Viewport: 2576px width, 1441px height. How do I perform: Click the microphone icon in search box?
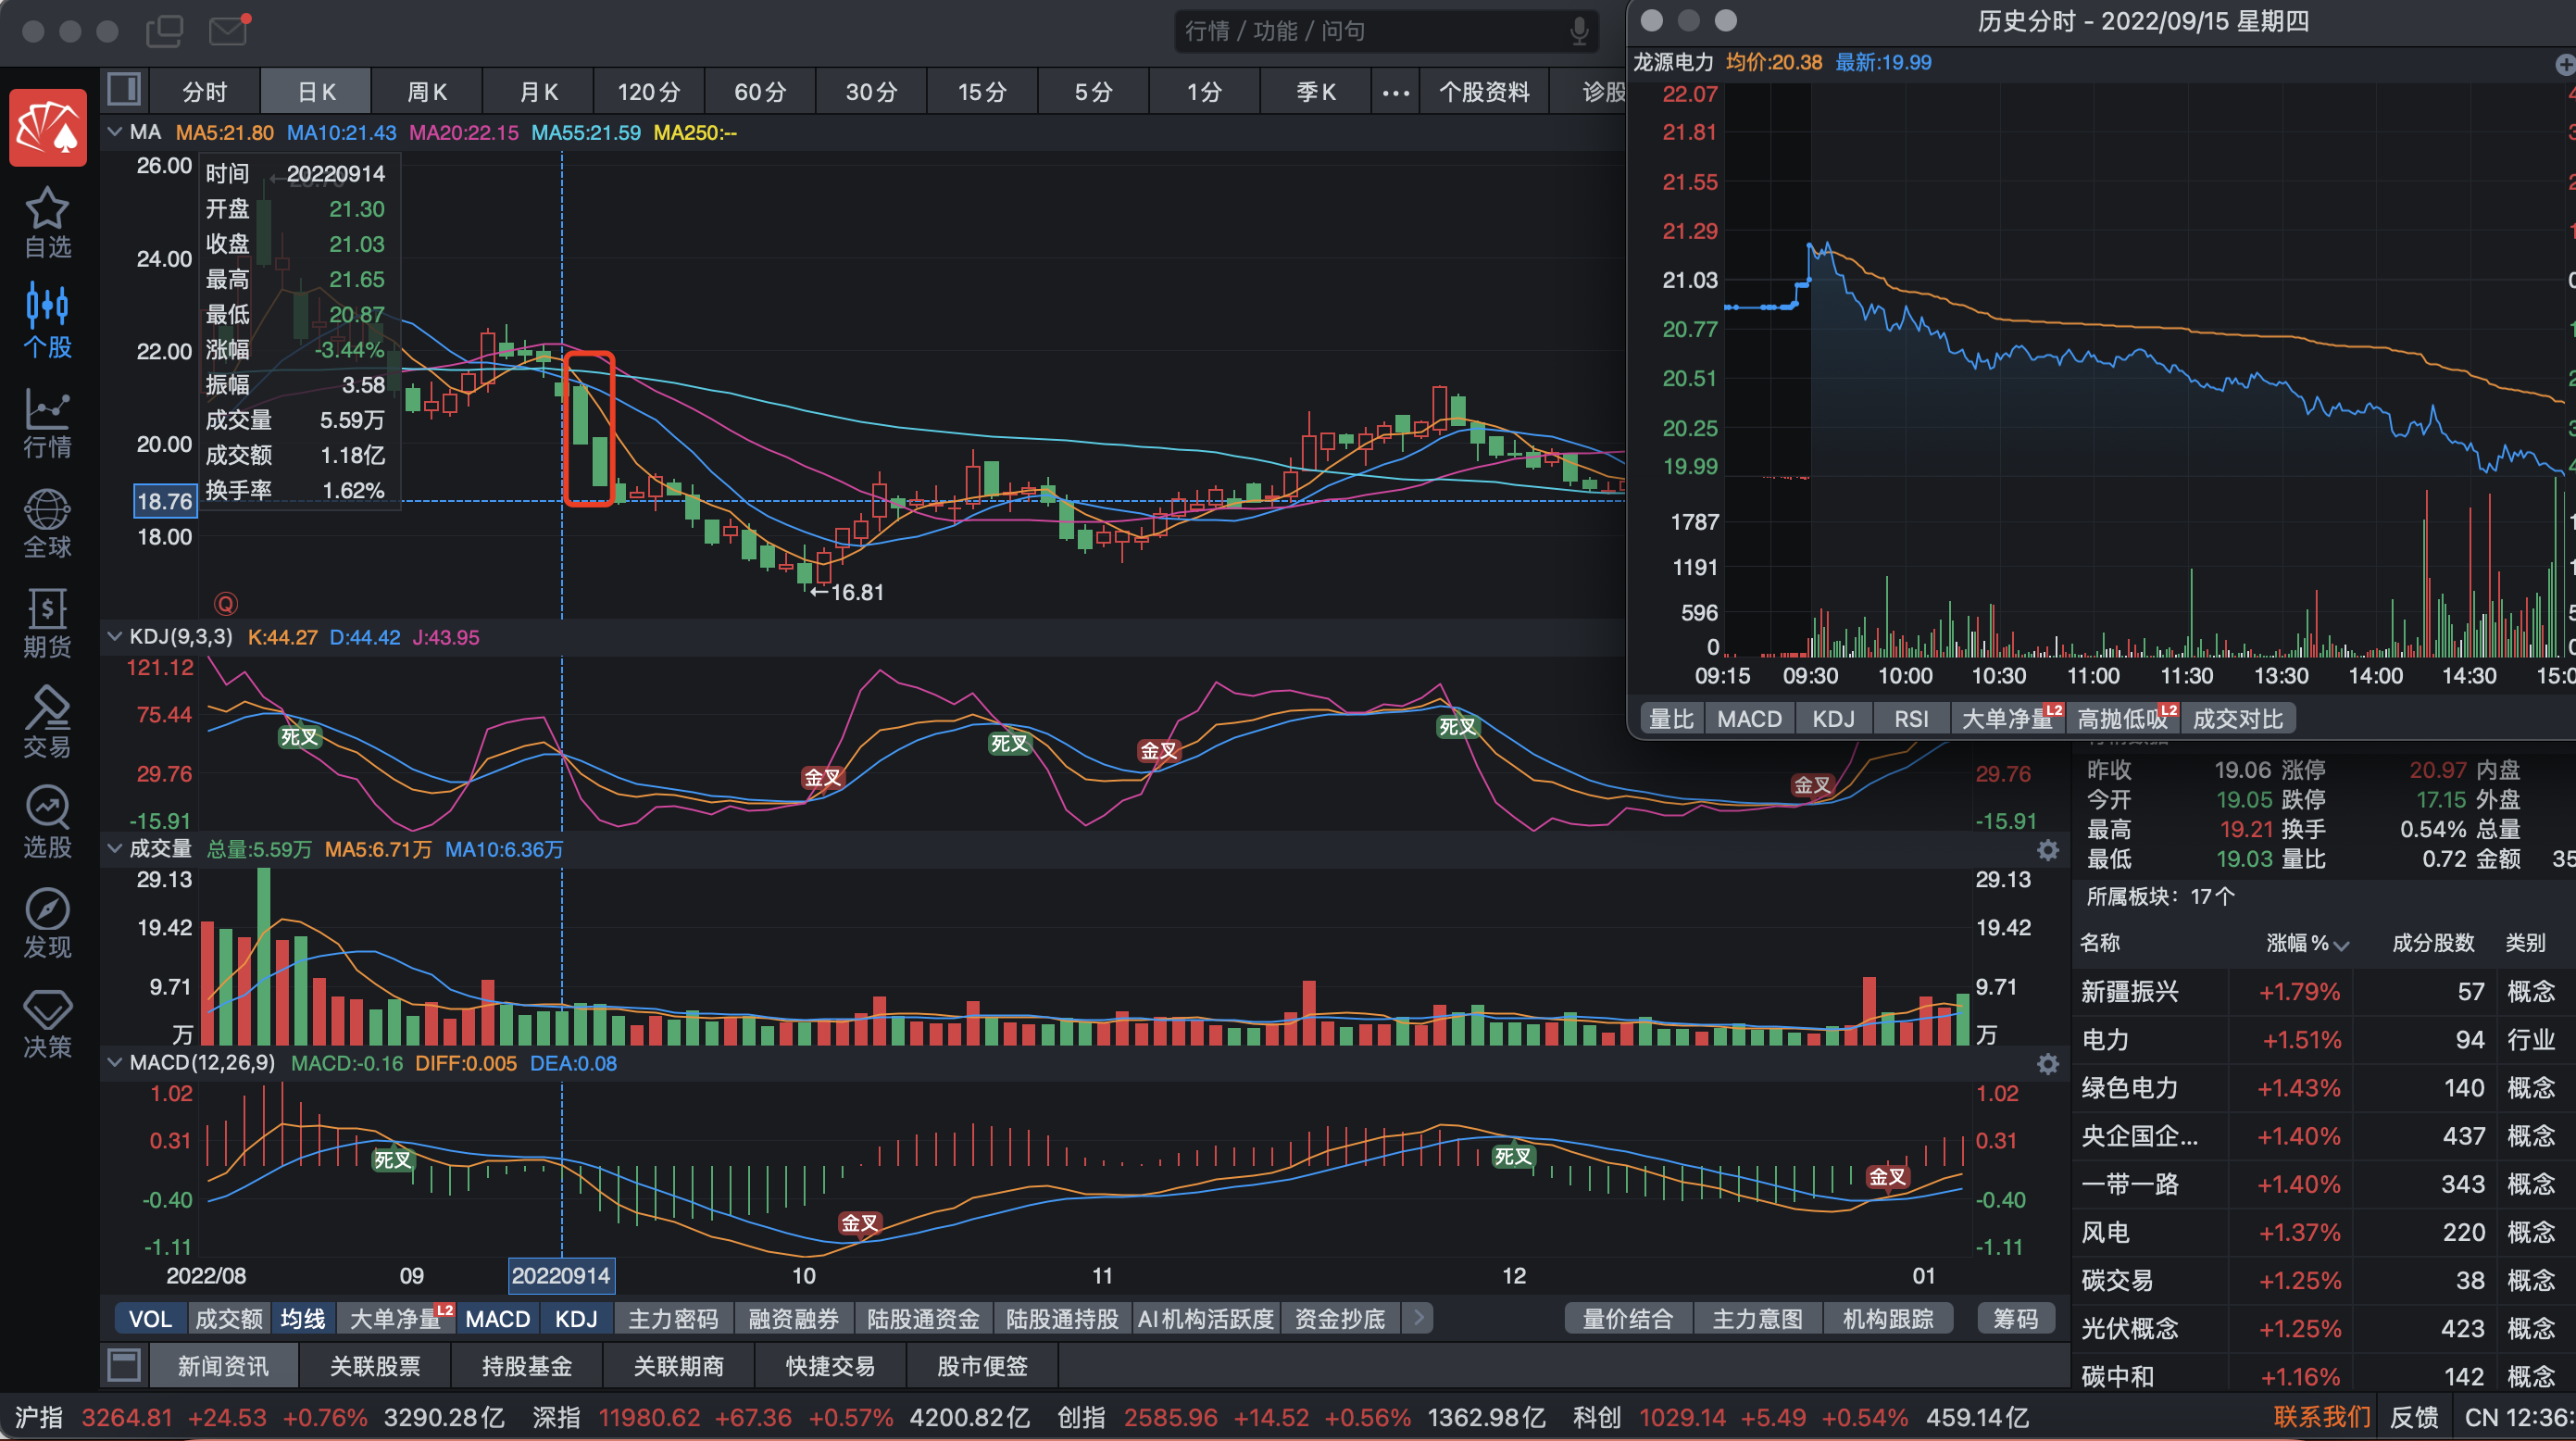click(x=1579, y=31)
